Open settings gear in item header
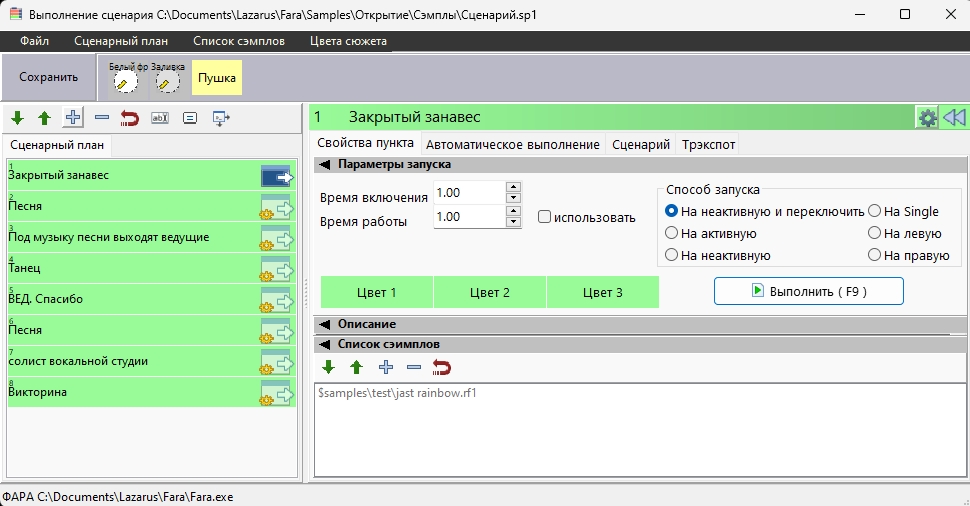This screenshot has width=970, height=506. (927, 117)
